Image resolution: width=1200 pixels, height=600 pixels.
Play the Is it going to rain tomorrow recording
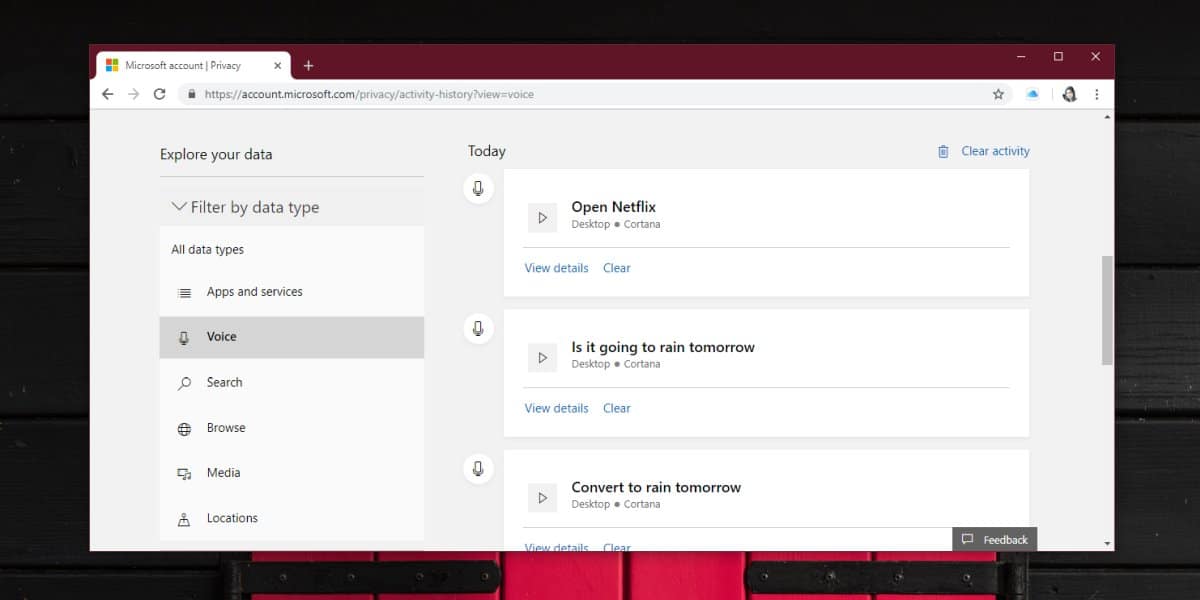(542, 357)
